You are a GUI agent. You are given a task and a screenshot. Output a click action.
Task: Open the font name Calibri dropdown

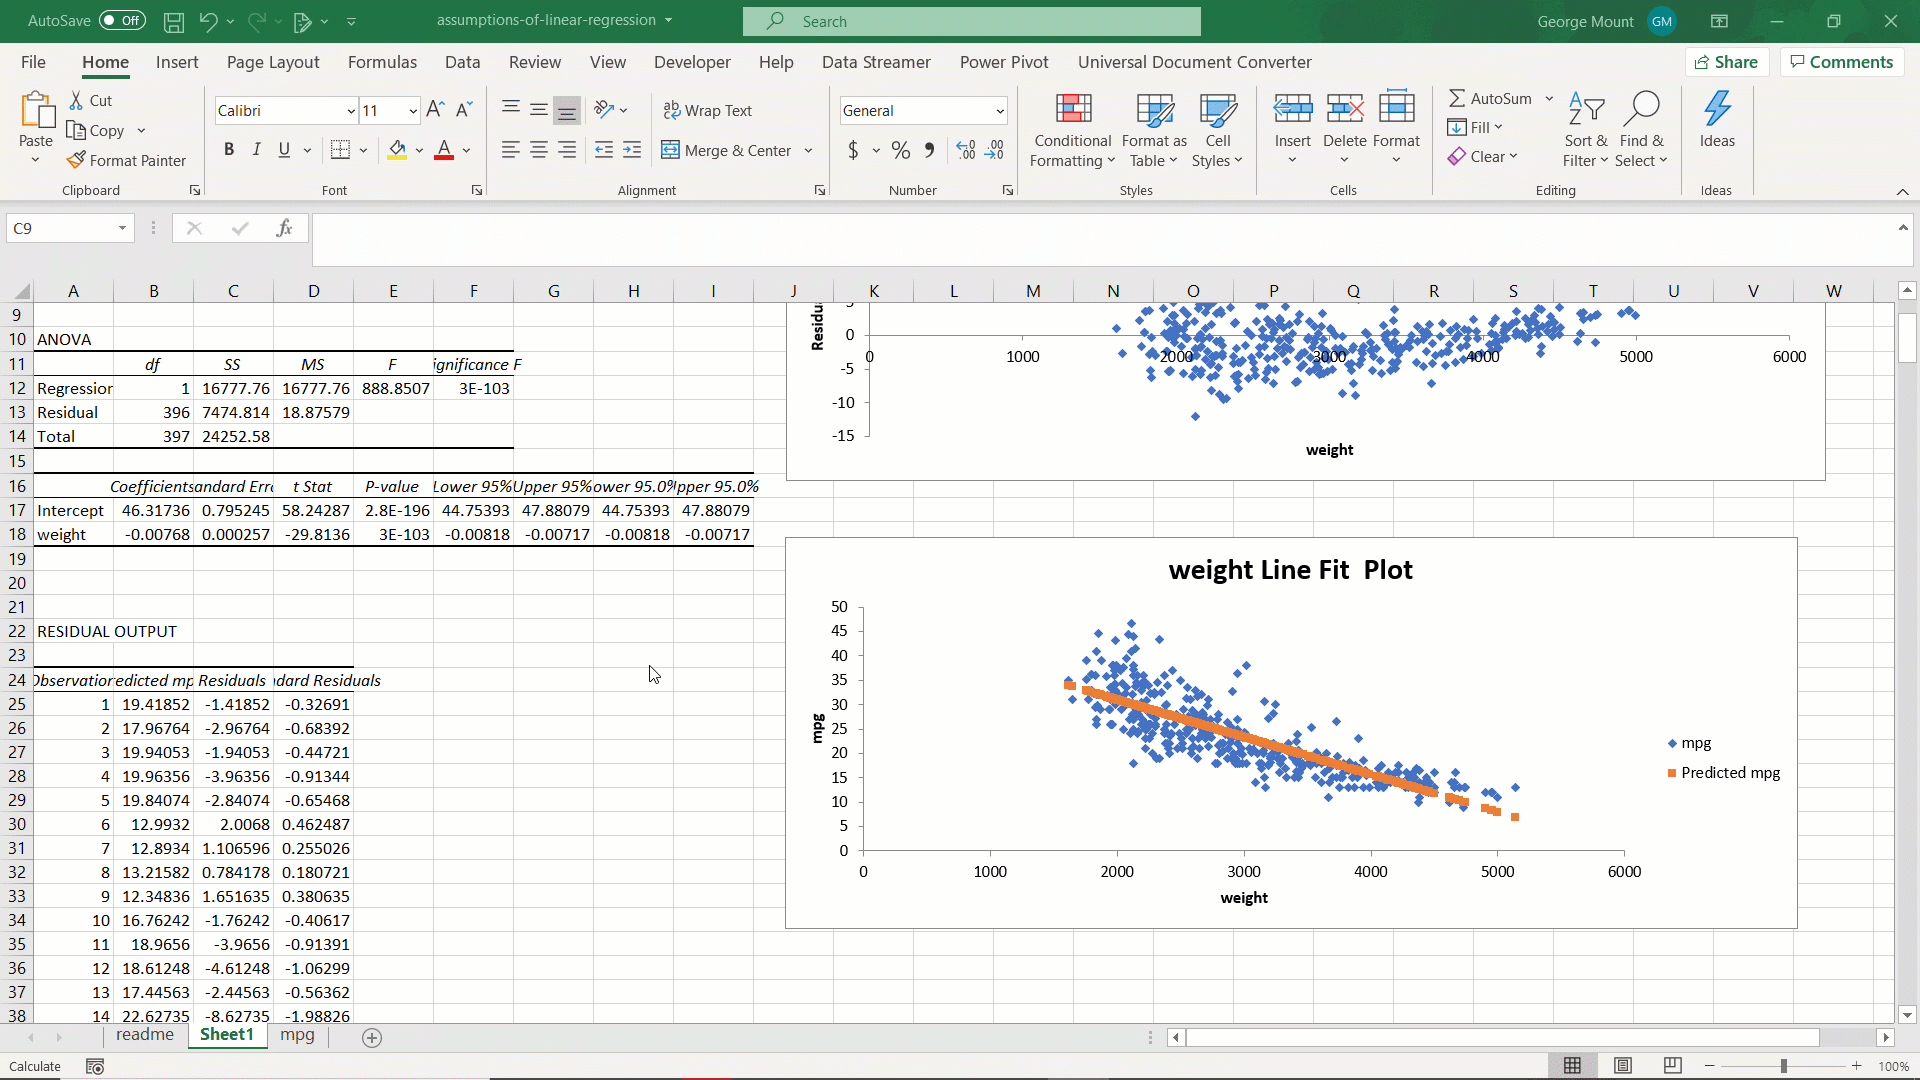[351, 111]
